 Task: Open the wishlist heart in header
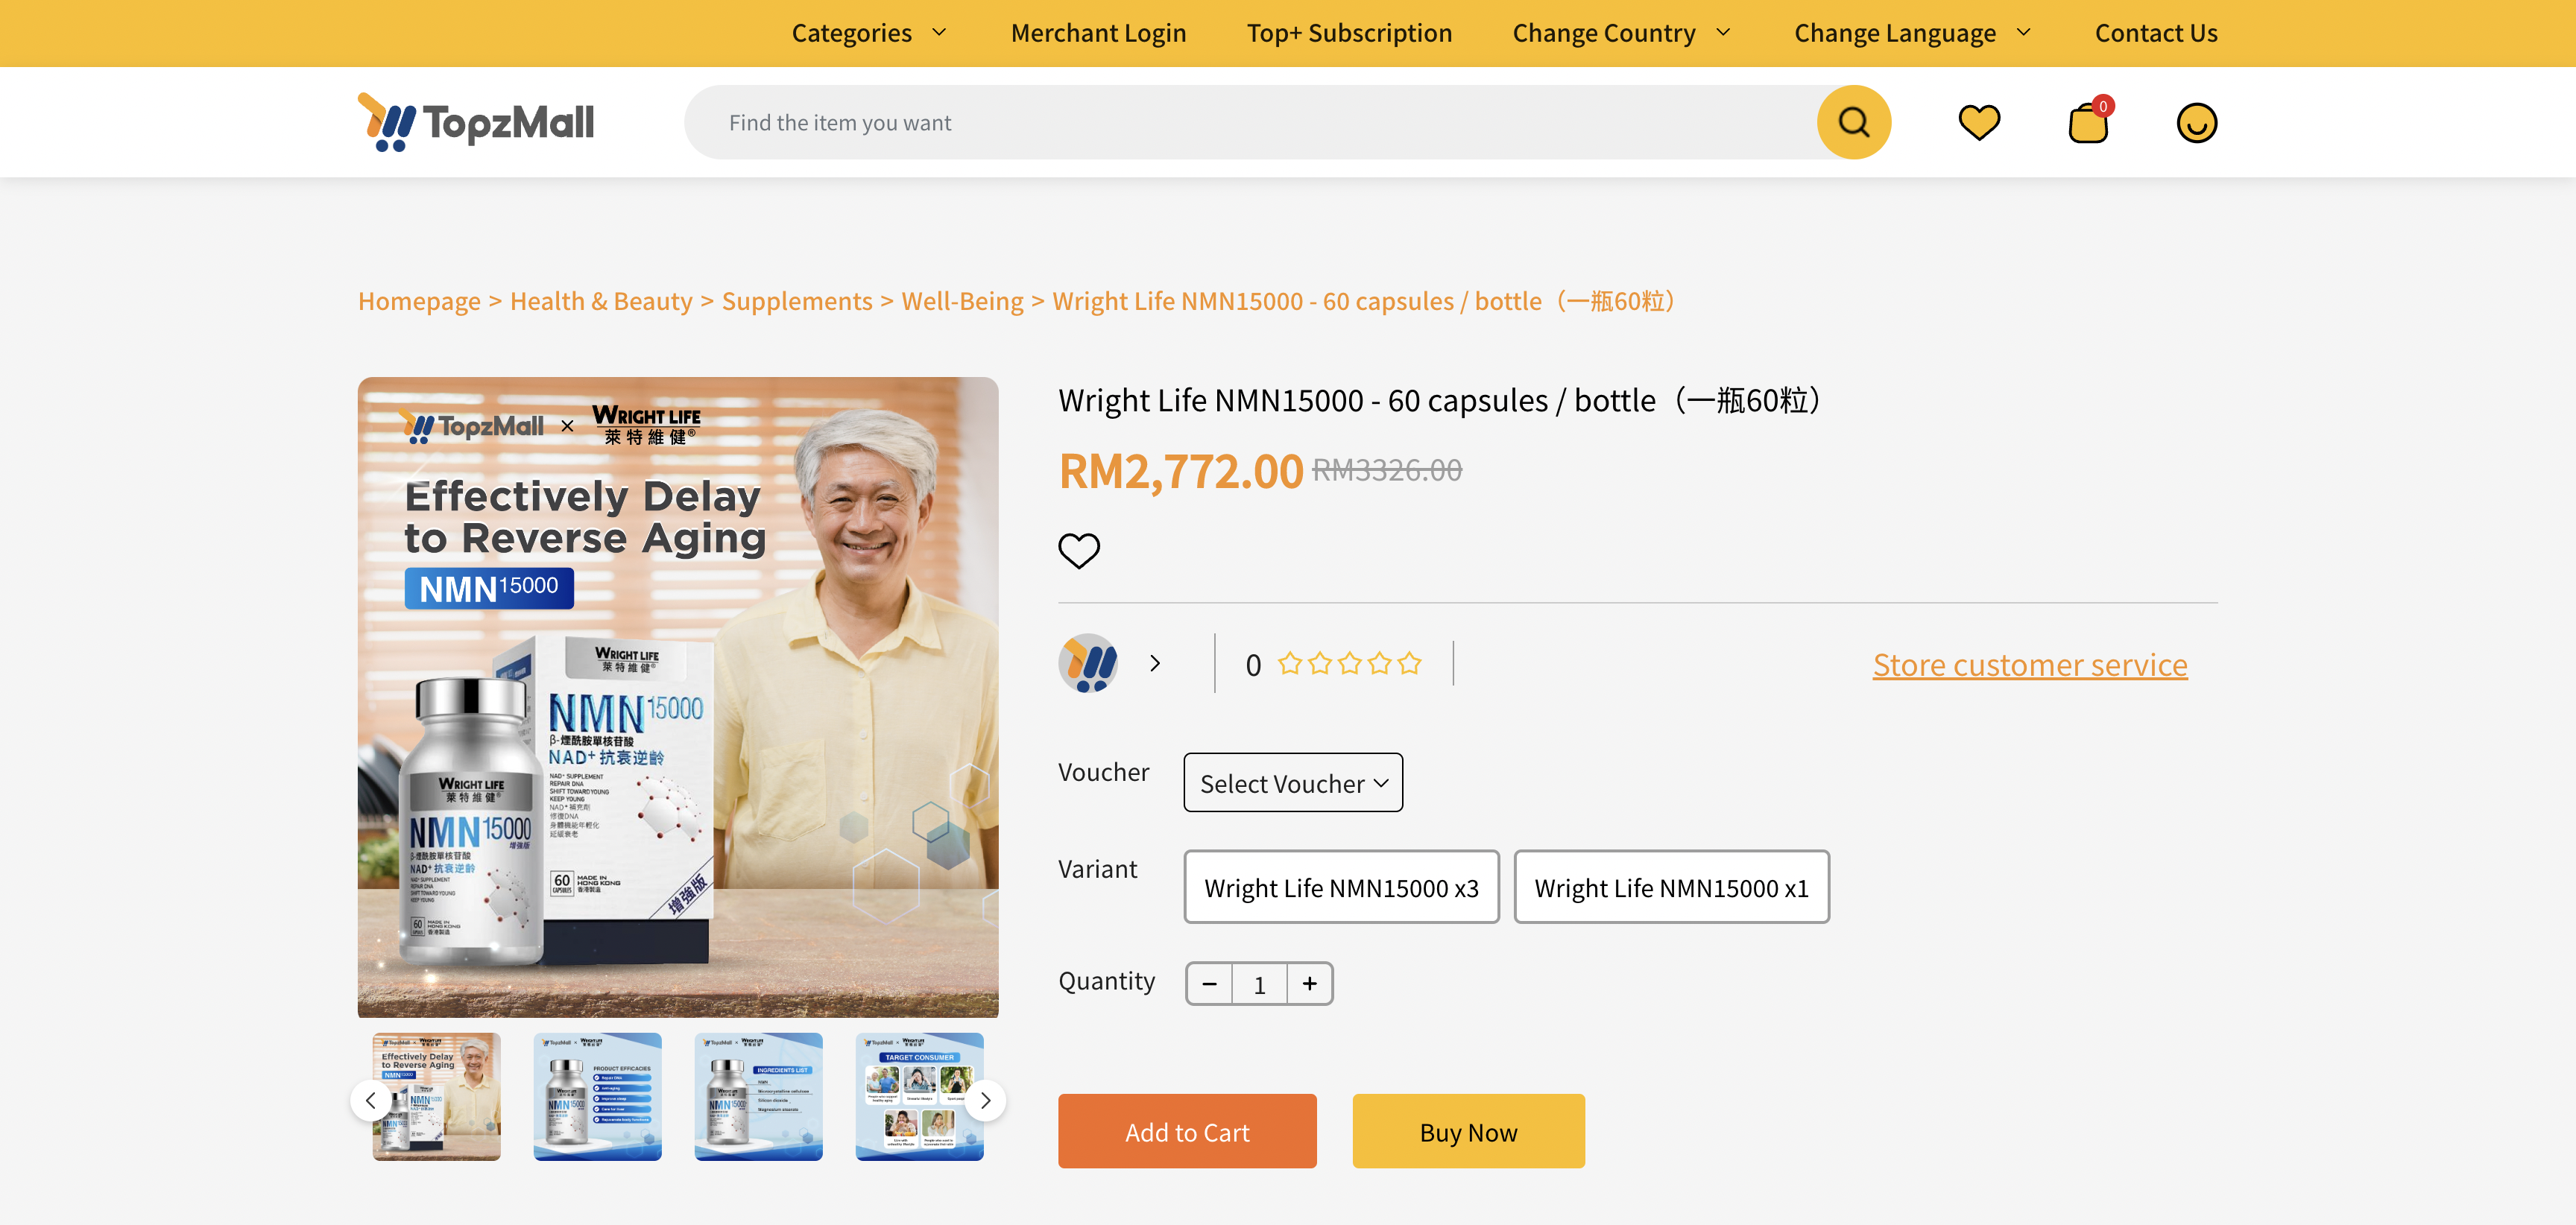coord(1978,122)
